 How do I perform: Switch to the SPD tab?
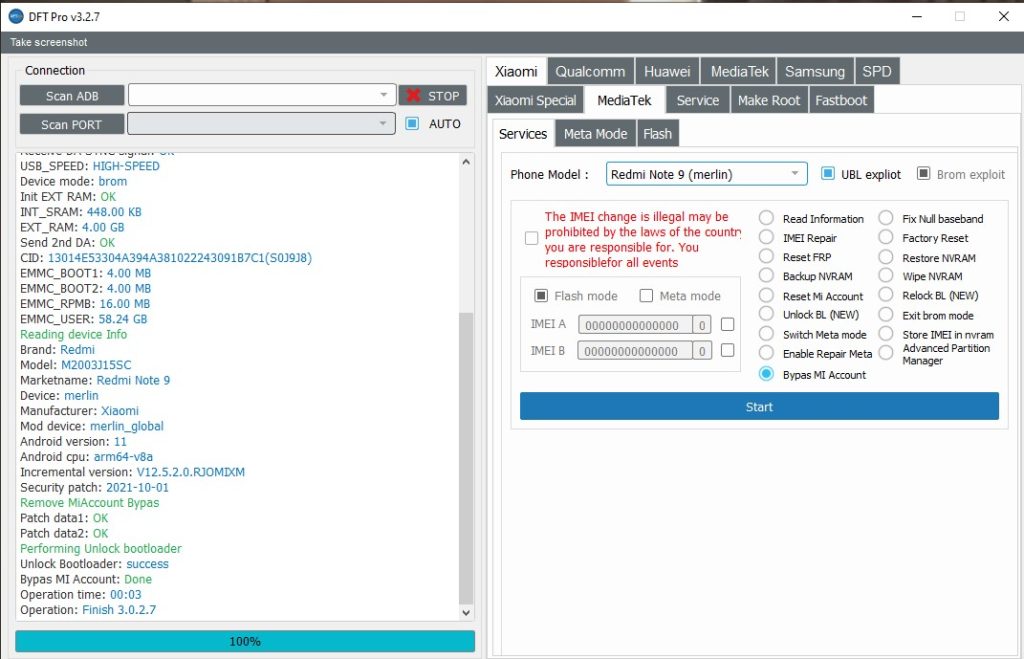[x=877, y=71]
